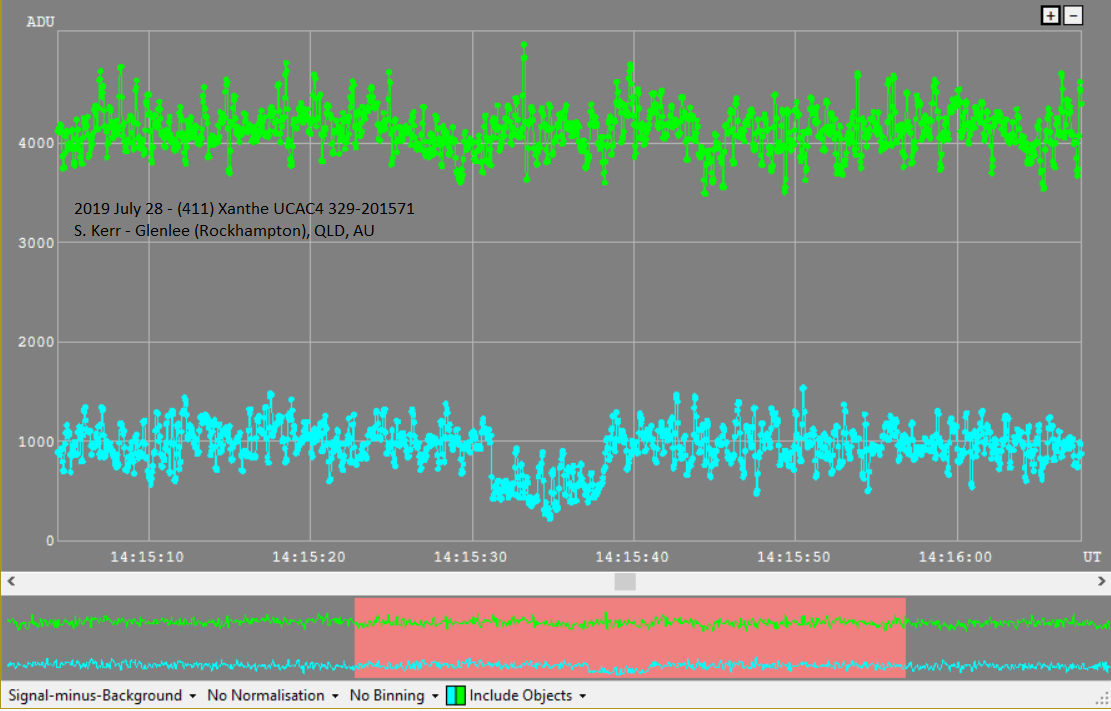Viewport: 1111px width, 711px height.
Task: Click the 14:15:30 time axis label
Action: click(x=470, y=557)
